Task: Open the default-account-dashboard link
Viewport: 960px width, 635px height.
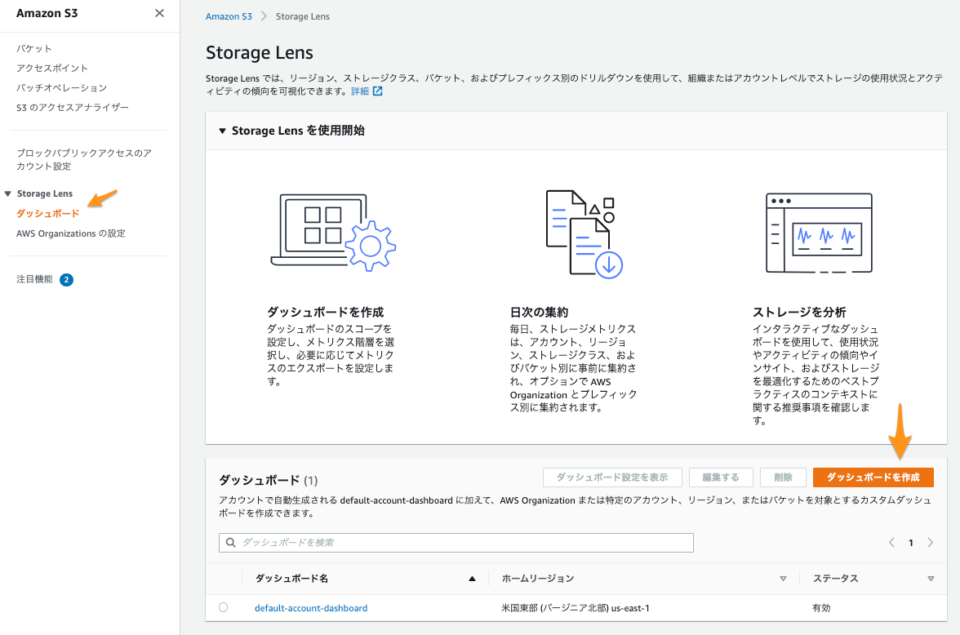Action: (311, 608)
